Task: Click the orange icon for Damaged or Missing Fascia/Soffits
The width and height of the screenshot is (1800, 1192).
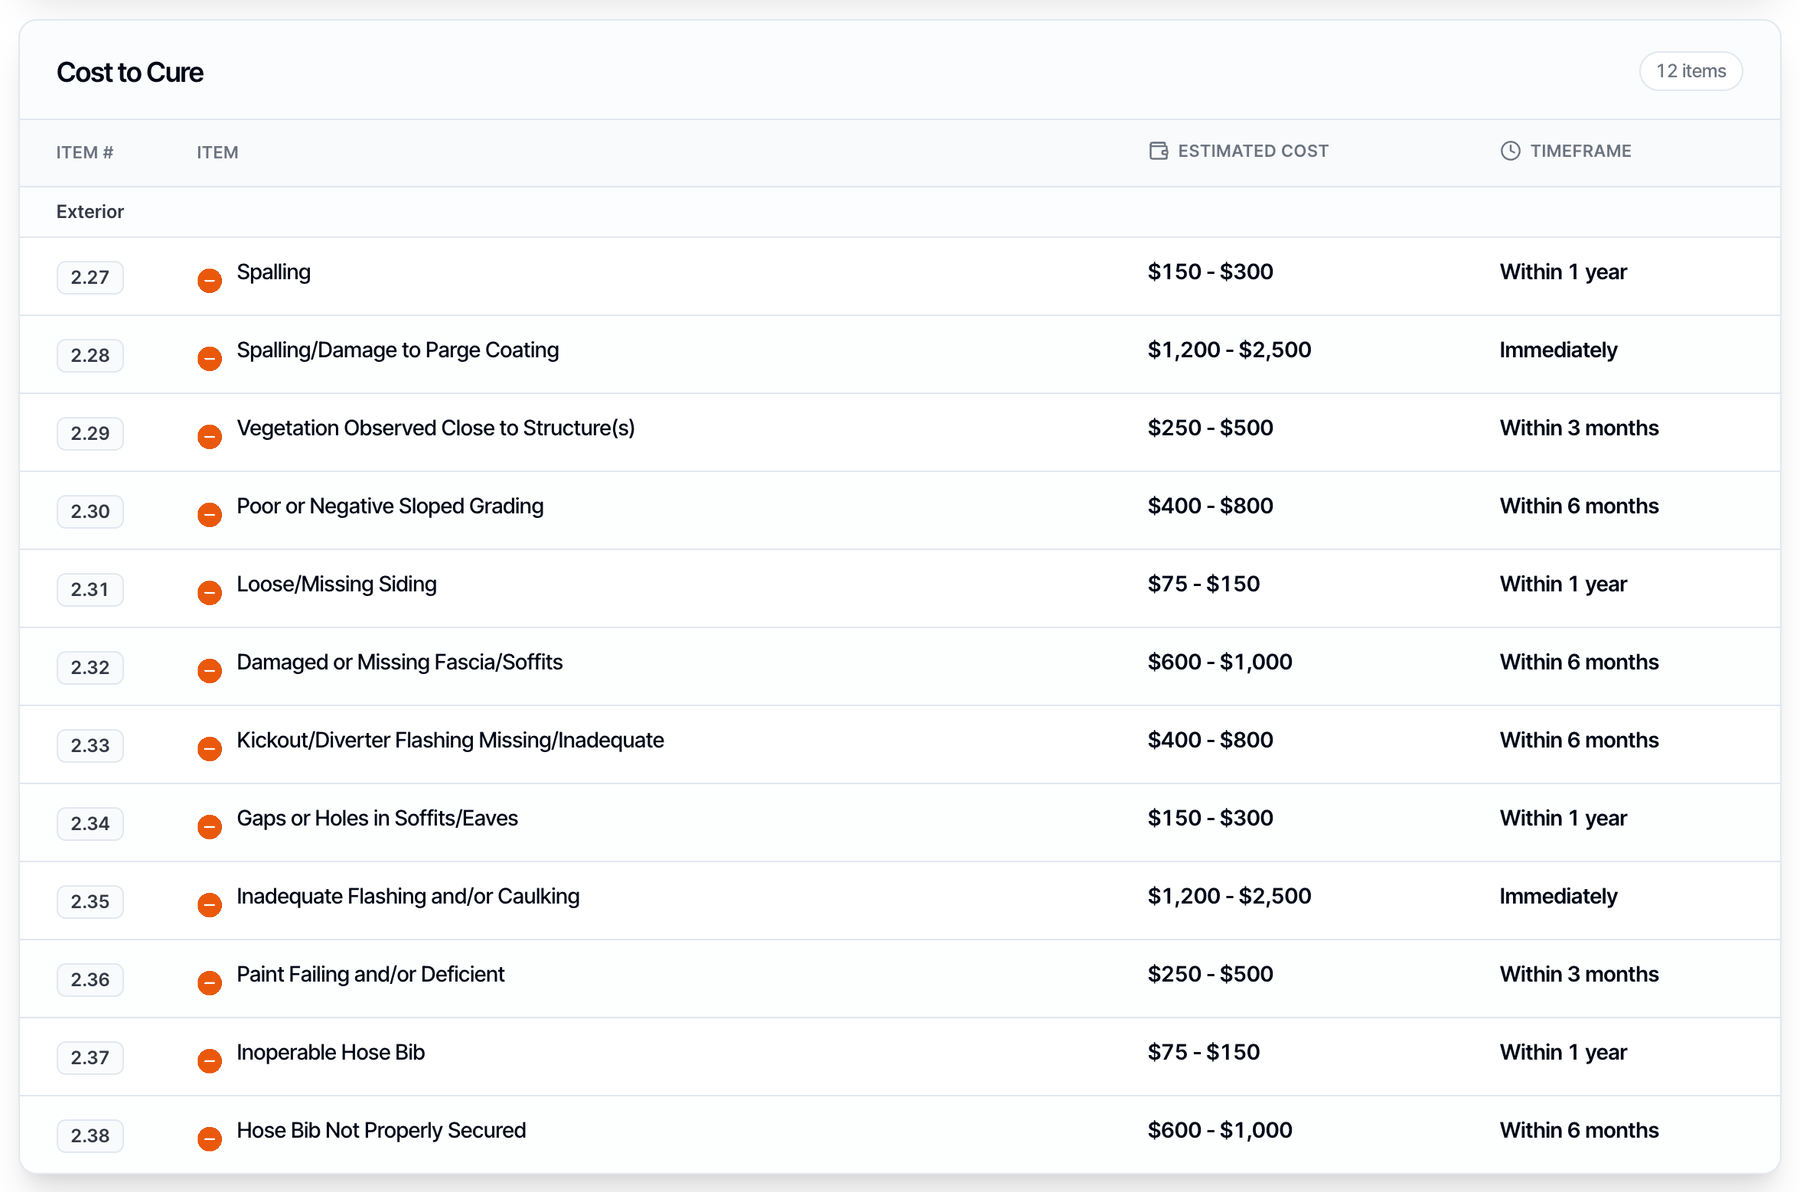Action: click(x=209, y=670)
